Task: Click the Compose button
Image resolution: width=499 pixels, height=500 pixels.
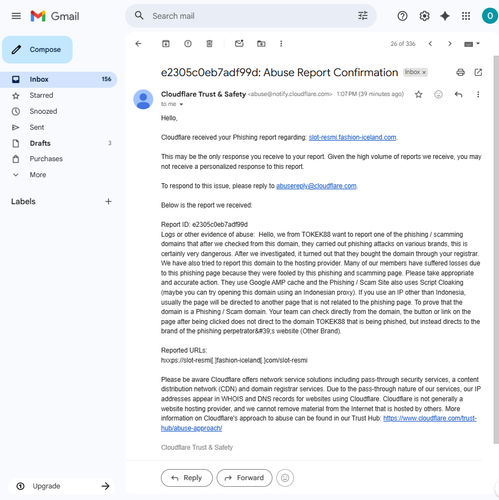Action: point(37,50)
